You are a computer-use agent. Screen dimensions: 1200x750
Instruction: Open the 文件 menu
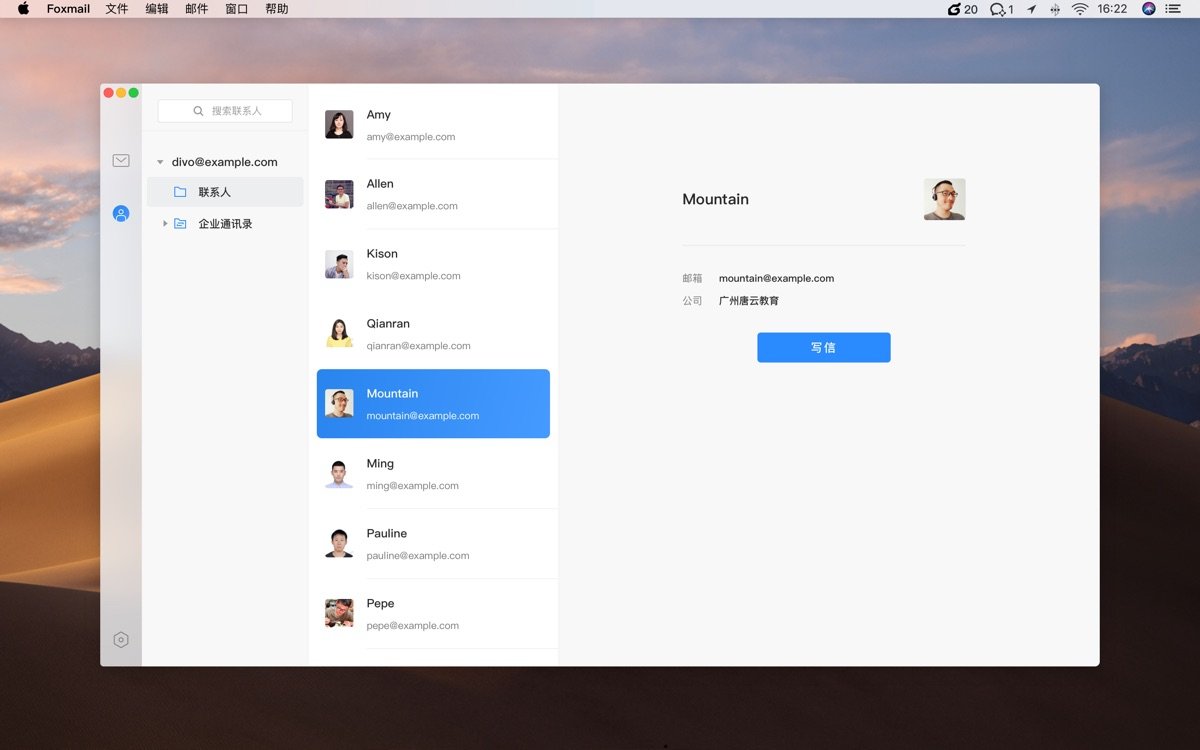point(117,9)
